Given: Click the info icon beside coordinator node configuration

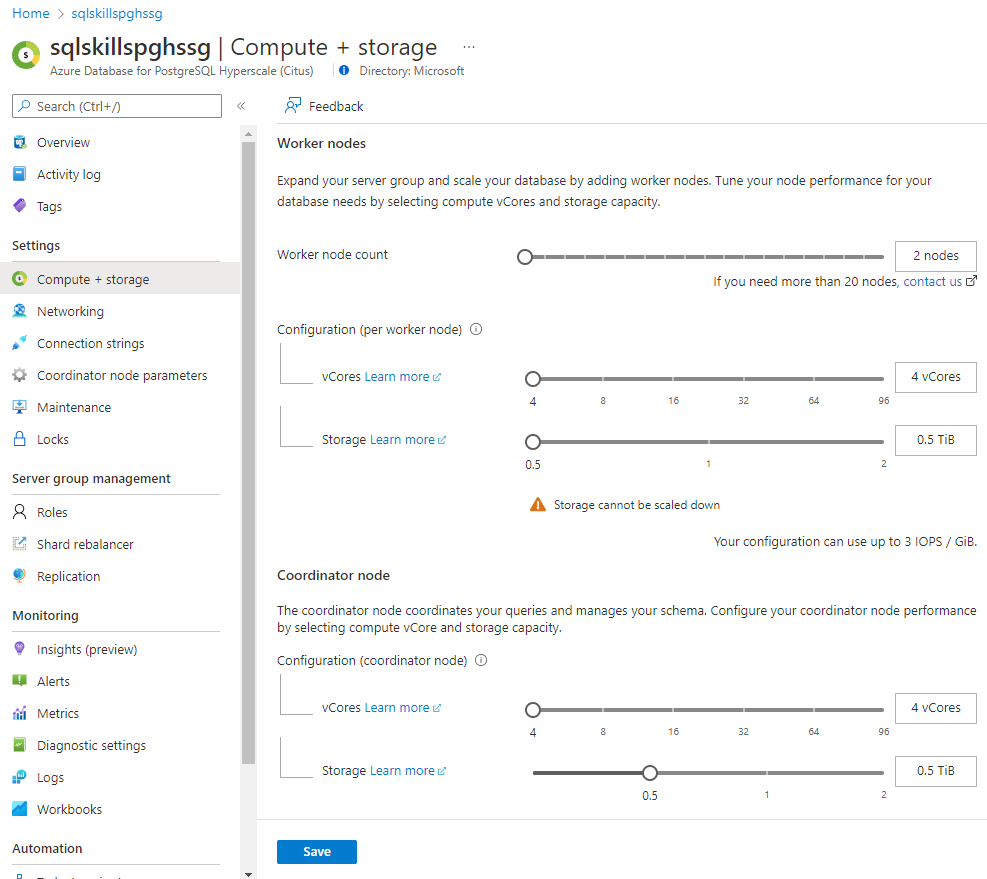Looking at the screenshot, I should (481, 660).
